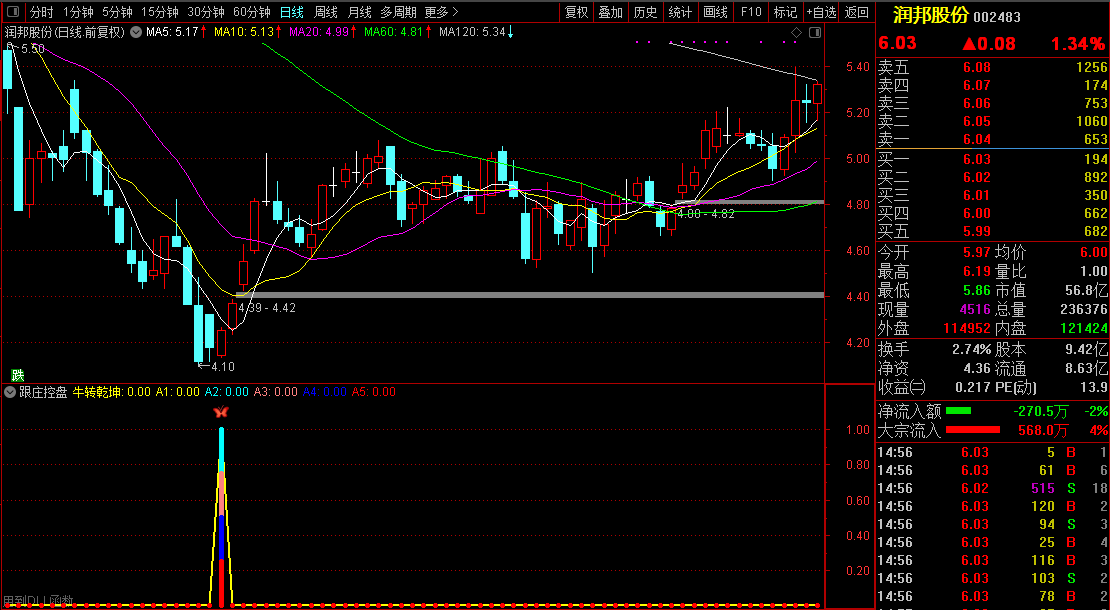Click the gray 4.39-4.42 gap bar
The image size is (1110, 610).
click(x=530, y=295)
